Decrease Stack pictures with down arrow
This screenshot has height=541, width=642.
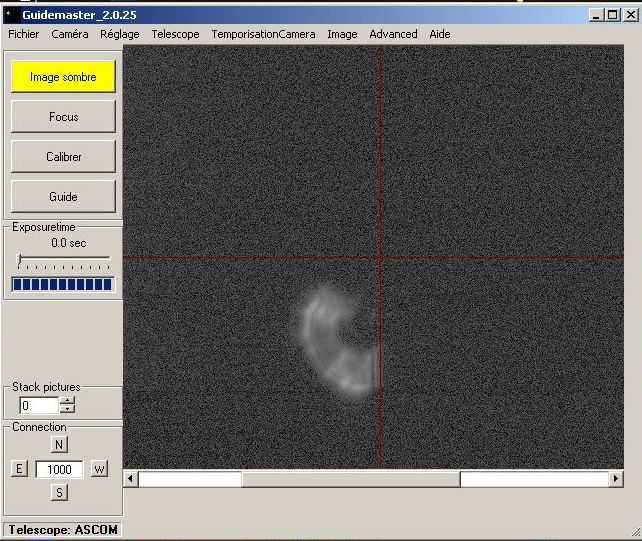(68, 409)
